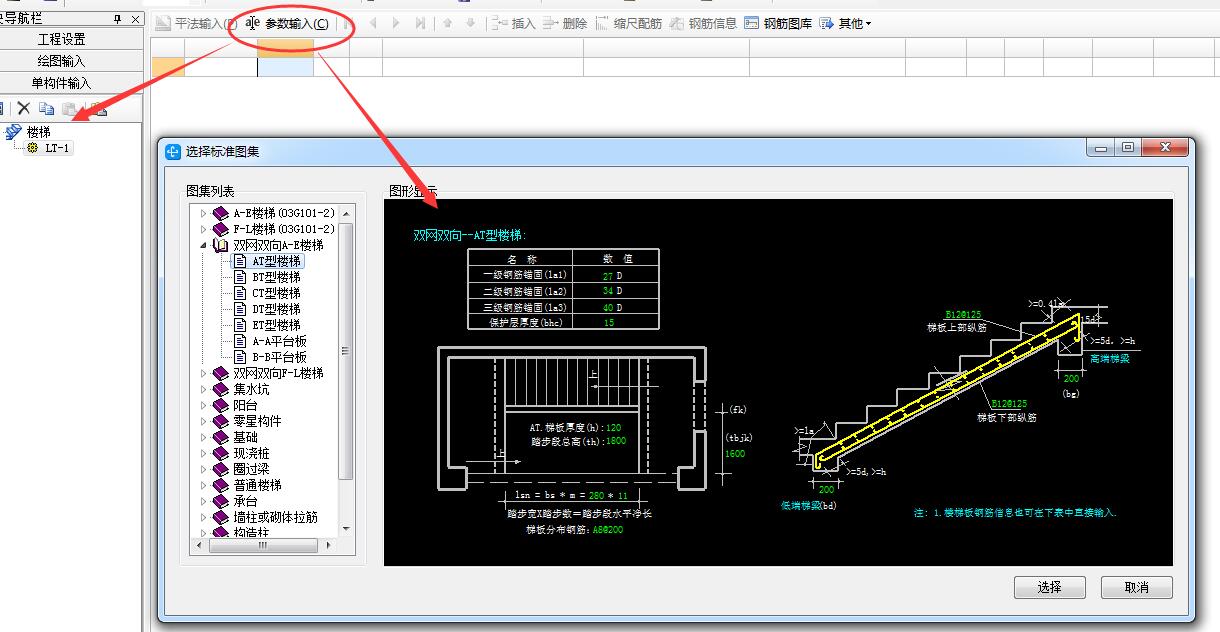Screen dimensions: 1220x632
Task: Open 钢筋信息 from the toolbar
Action: click(703, 23)
